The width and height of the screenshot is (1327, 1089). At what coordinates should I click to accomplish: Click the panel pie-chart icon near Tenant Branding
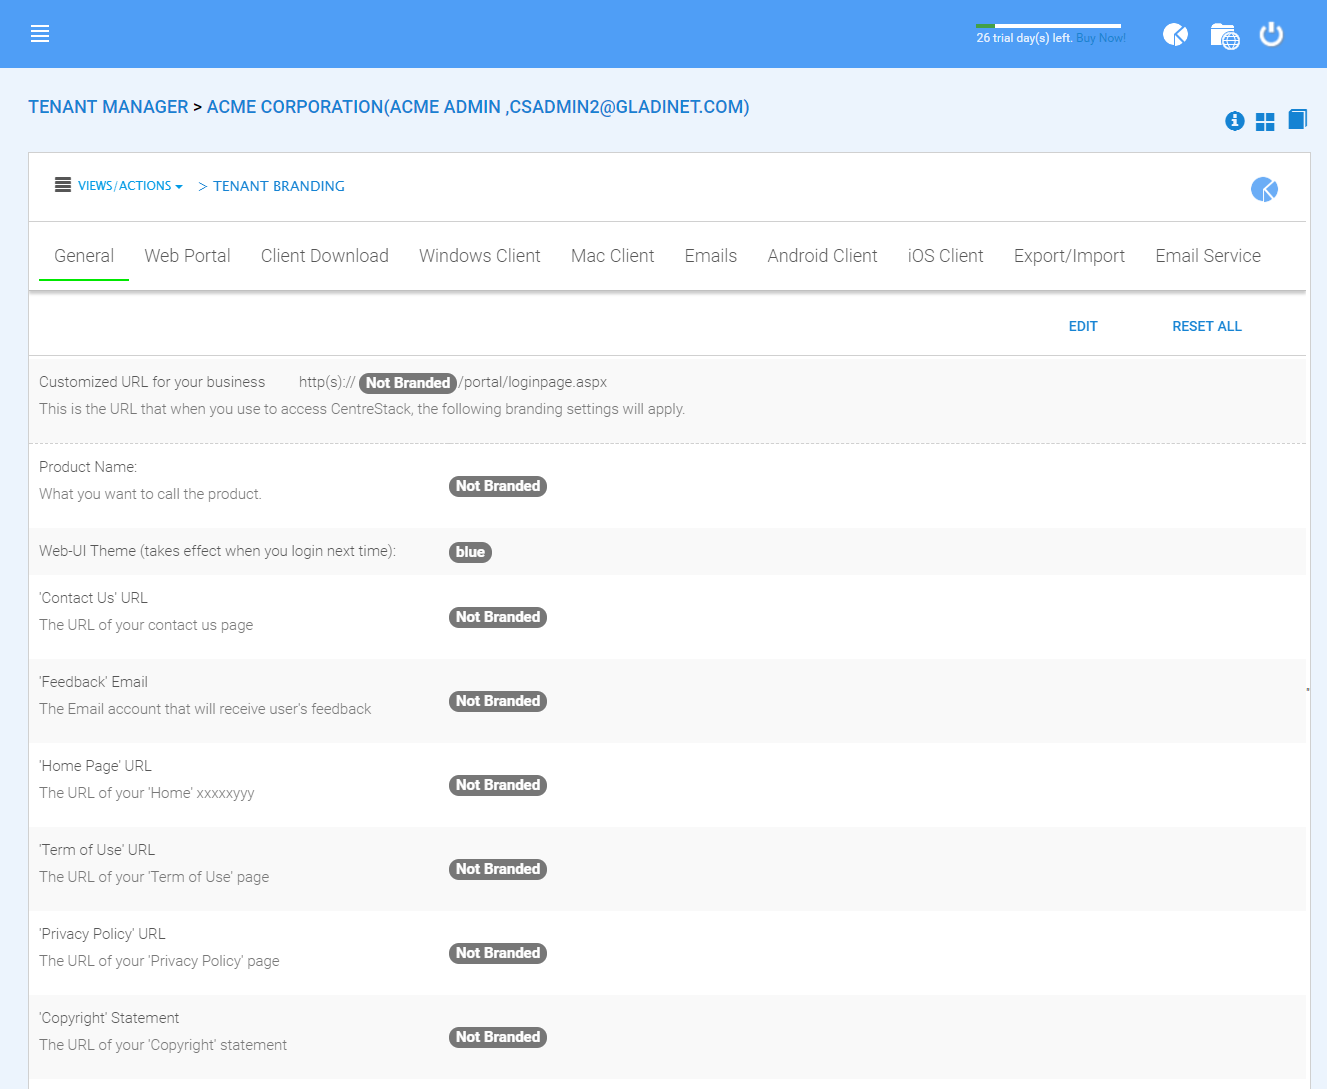(x=1264, y=189)
